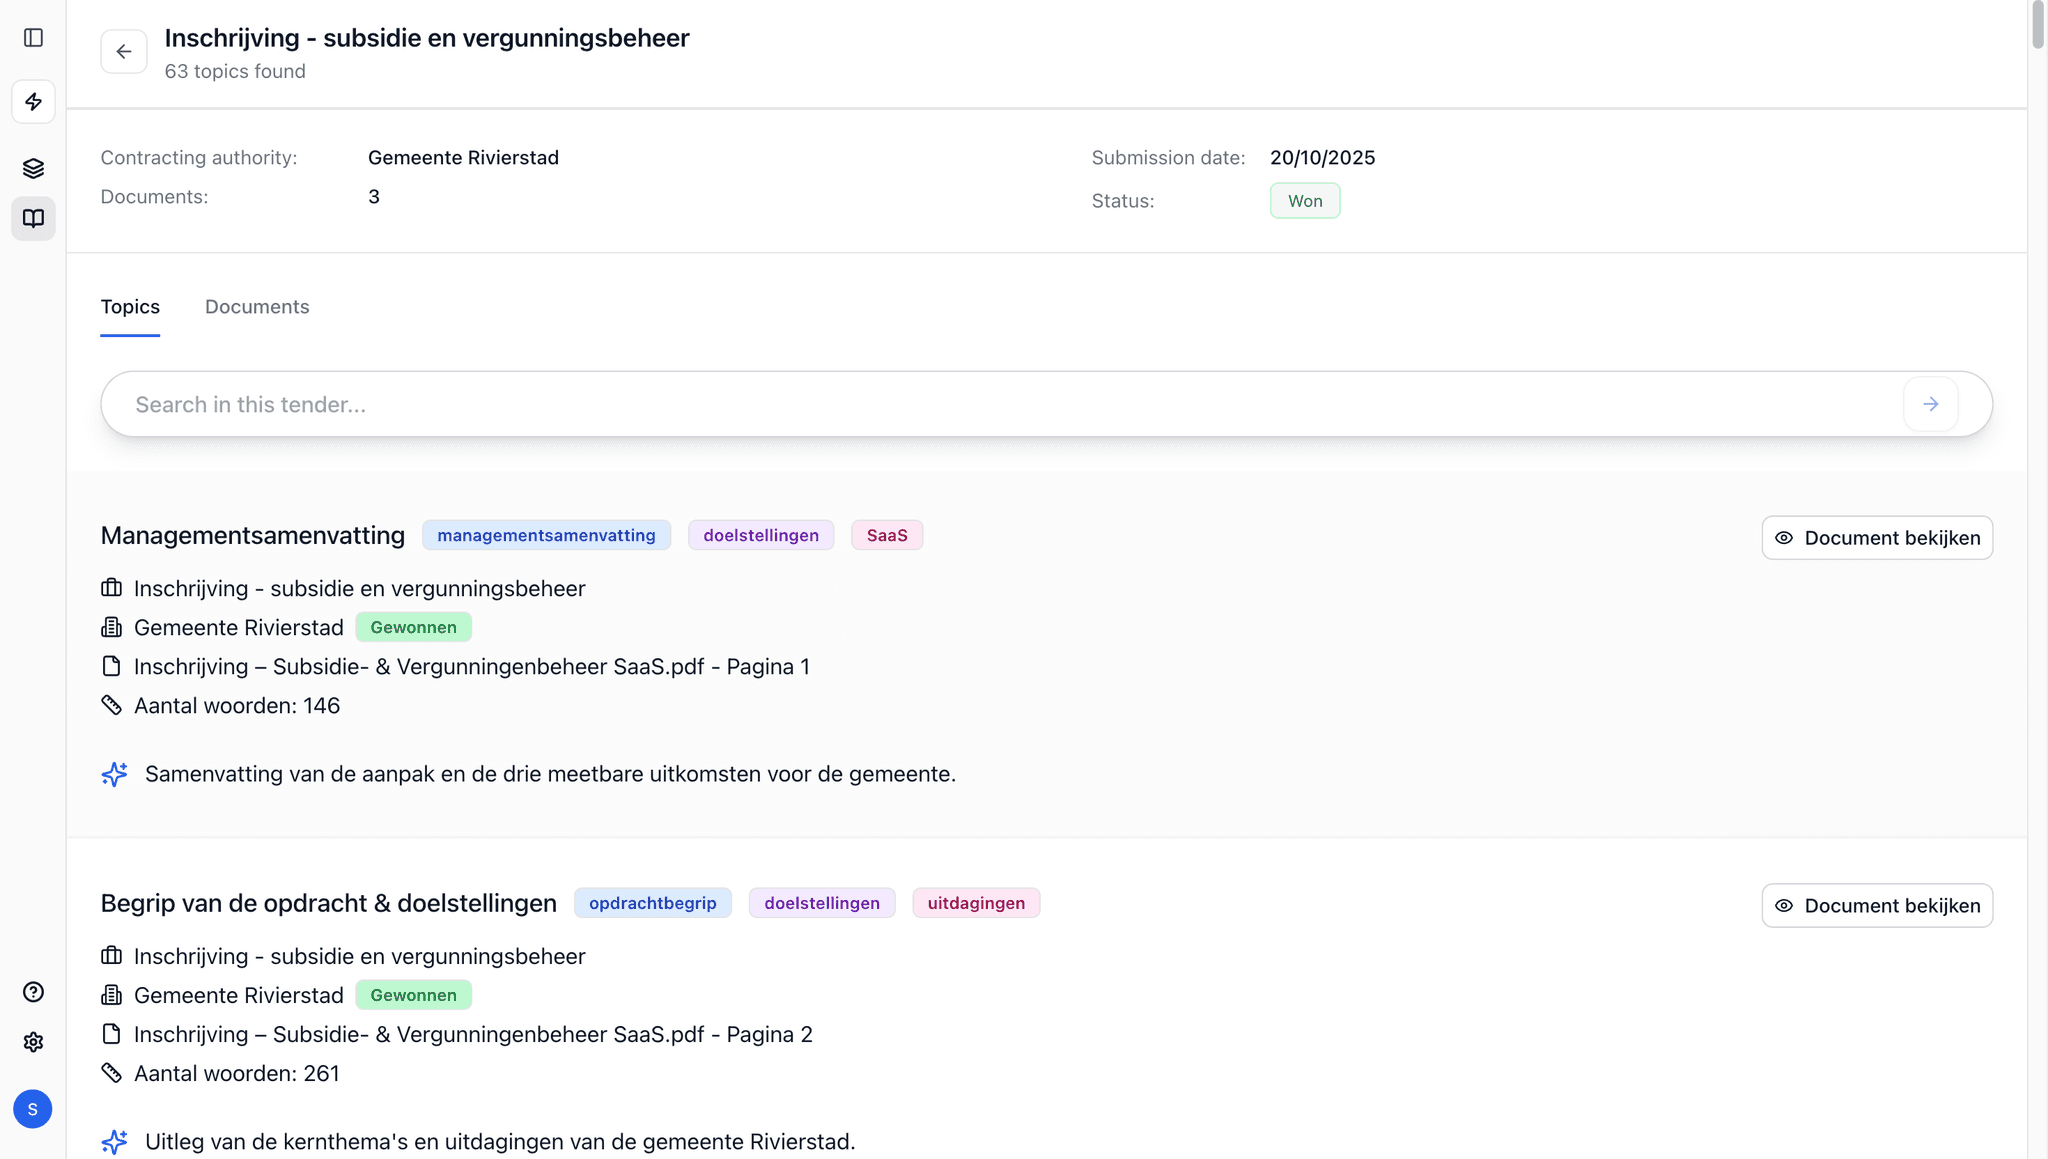Open the settings gear icon
The image size is (2048, 1159).
tap(33, 1042)
